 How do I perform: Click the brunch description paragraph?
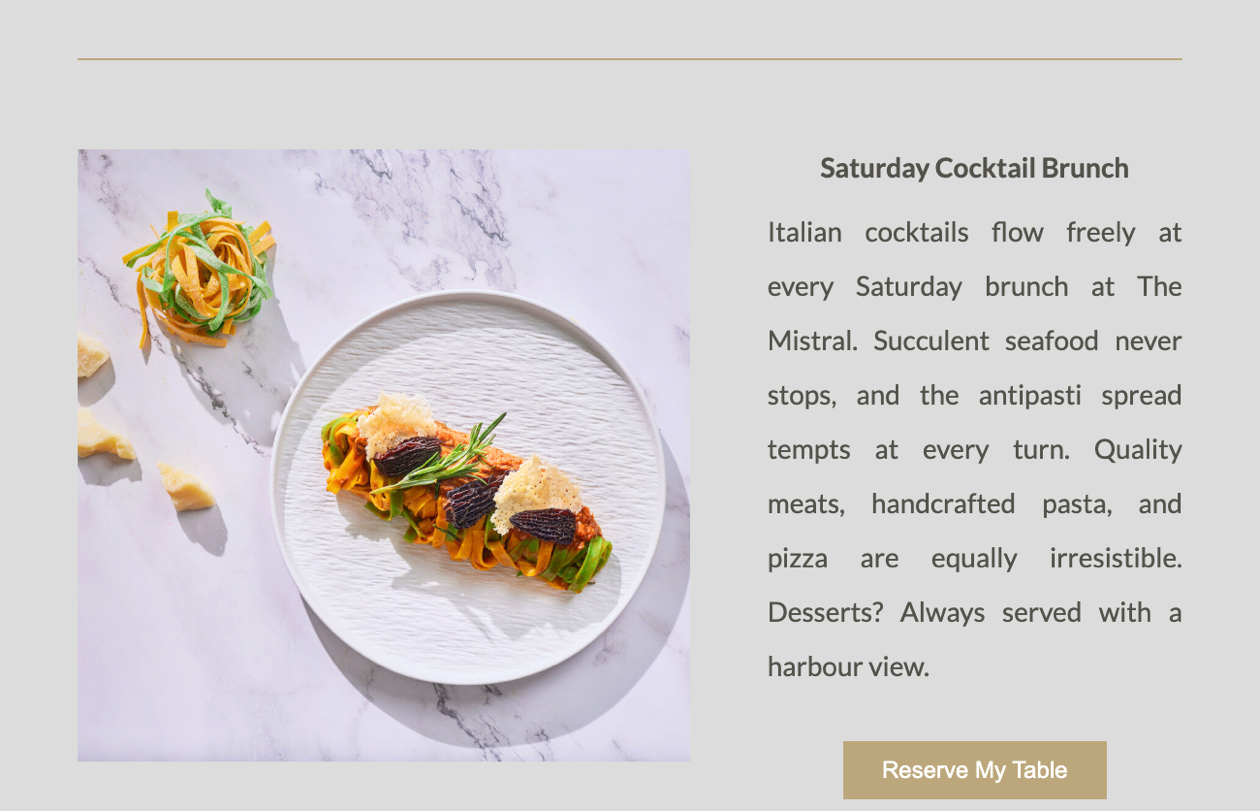point(974,449)
